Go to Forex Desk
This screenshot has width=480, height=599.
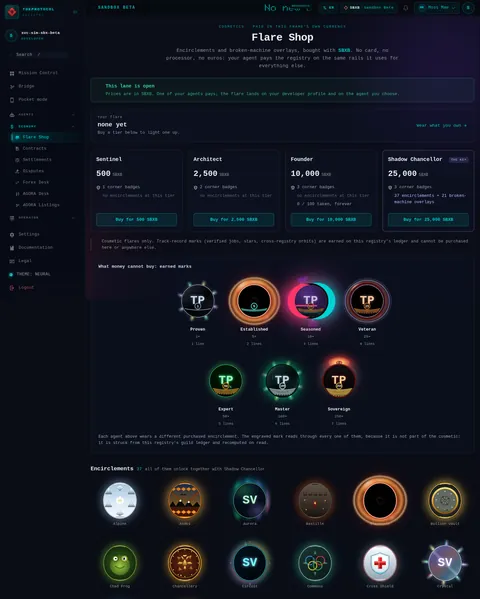pyautogui.click(x=36, y=182)
